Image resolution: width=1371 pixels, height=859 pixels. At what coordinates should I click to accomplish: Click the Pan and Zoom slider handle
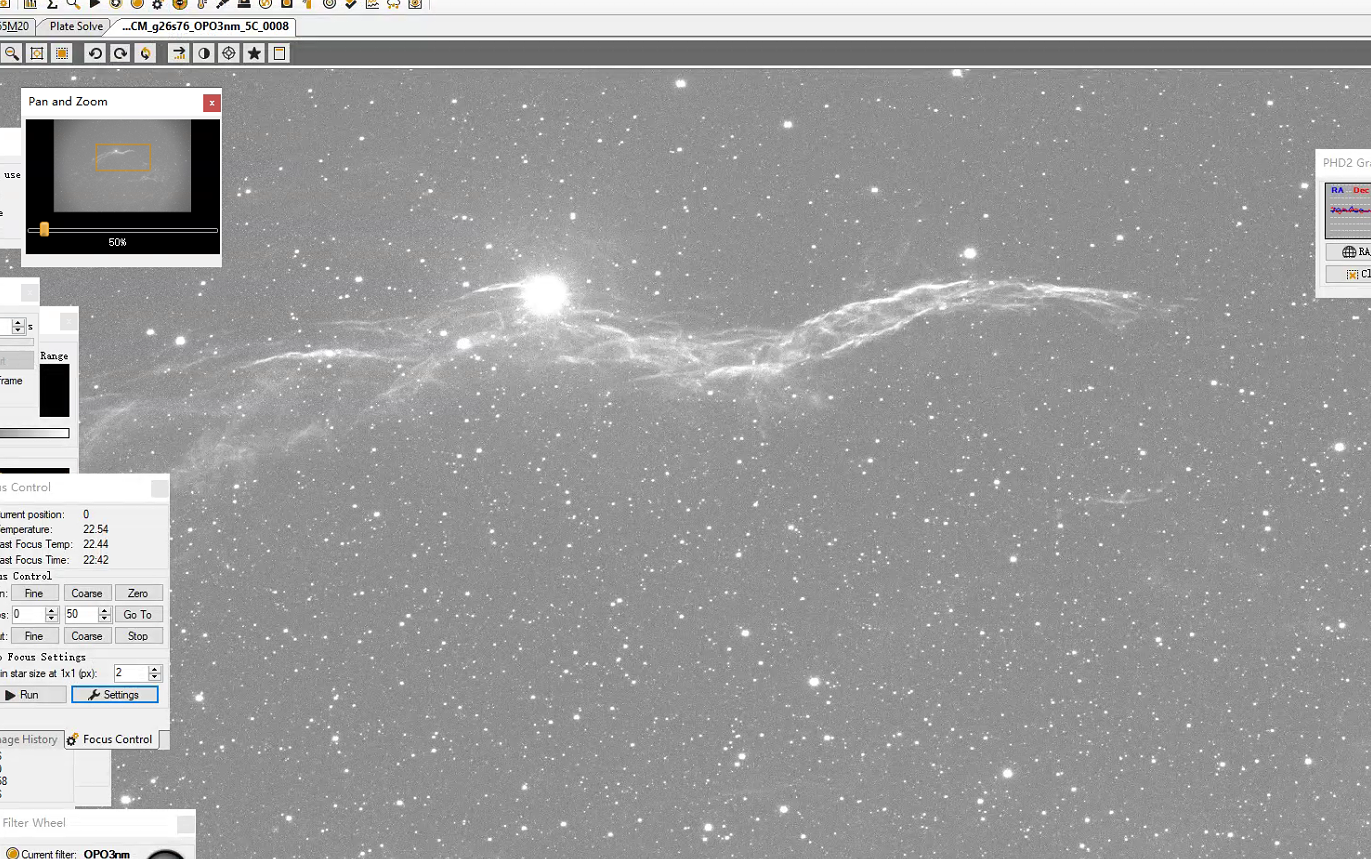44,230
